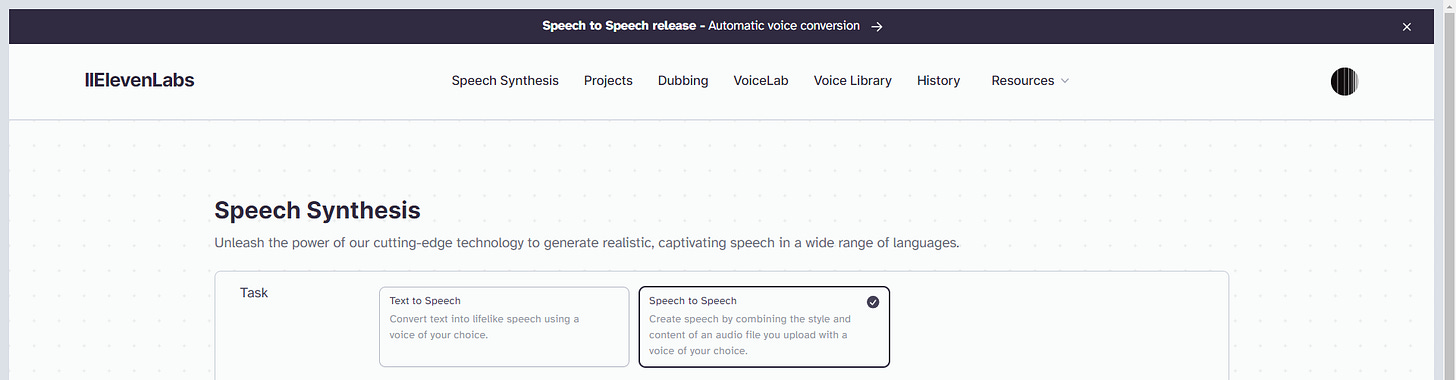Click the 'Speech Synthesis' page heading
This screenshot has height=380, width=1456.
click(x=318, y=211)
